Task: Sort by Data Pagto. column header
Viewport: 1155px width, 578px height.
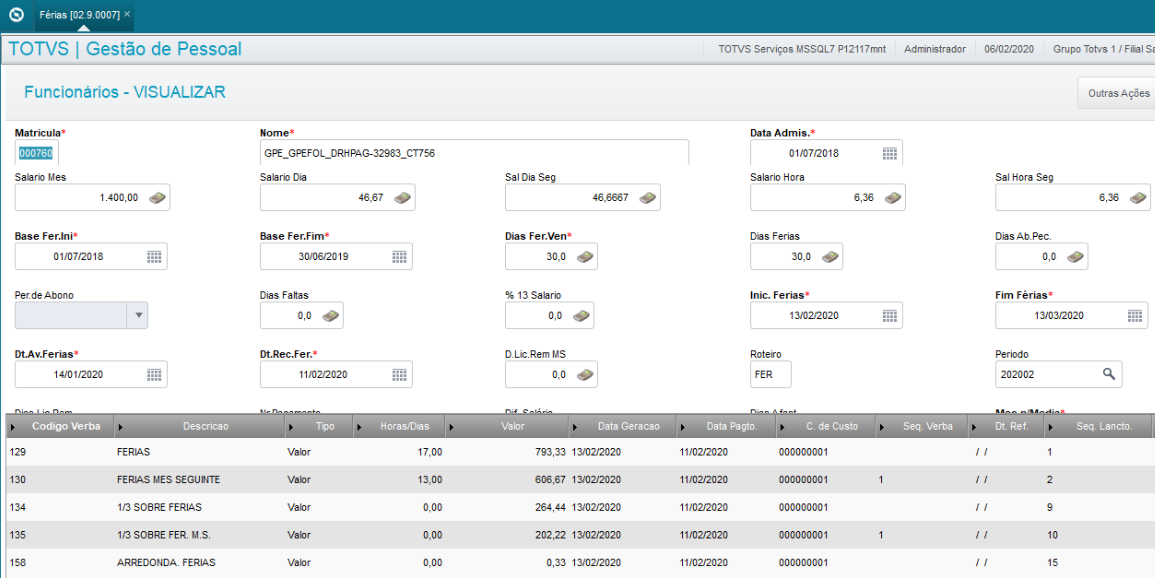Action: pos(726,426)
